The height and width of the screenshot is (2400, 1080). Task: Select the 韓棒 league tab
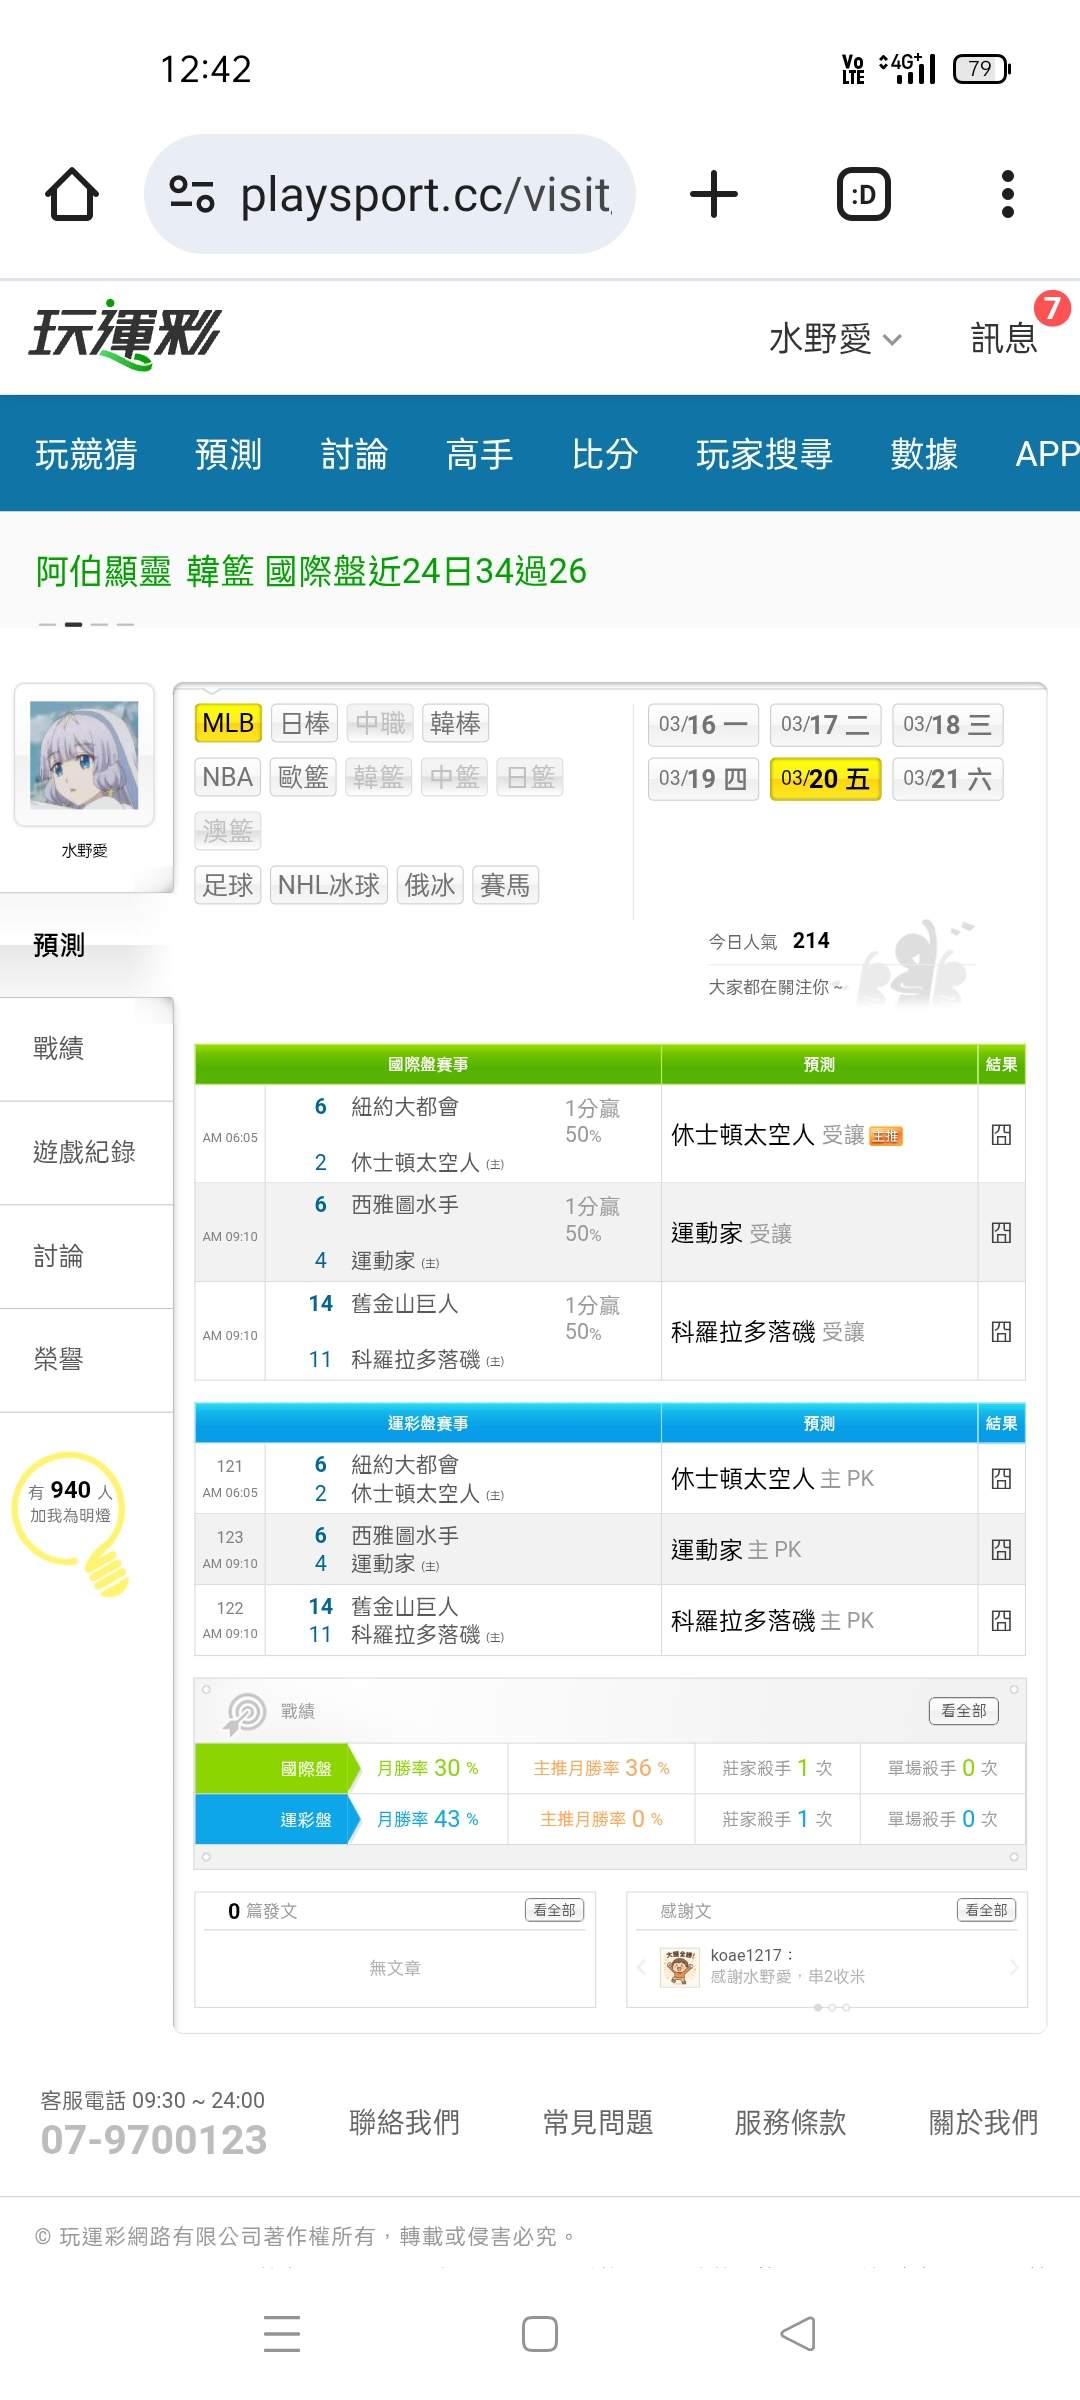tap(455, 723)
